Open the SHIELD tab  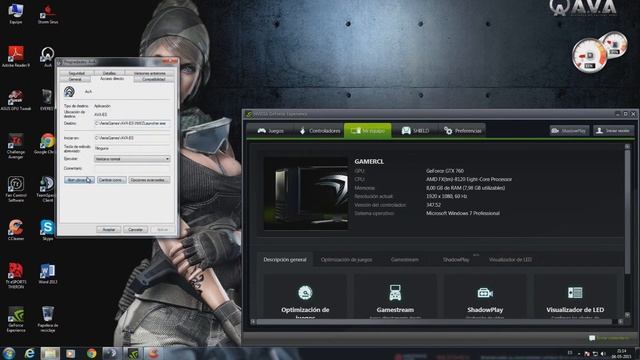[x=415, y=131]
